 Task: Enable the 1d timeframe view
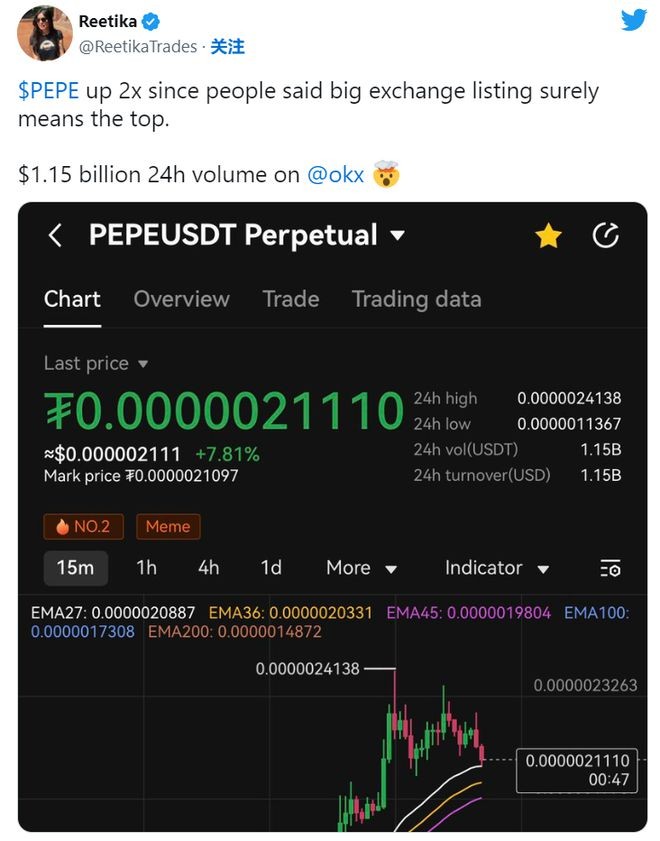pyautogui.click(x=269, y=568)
